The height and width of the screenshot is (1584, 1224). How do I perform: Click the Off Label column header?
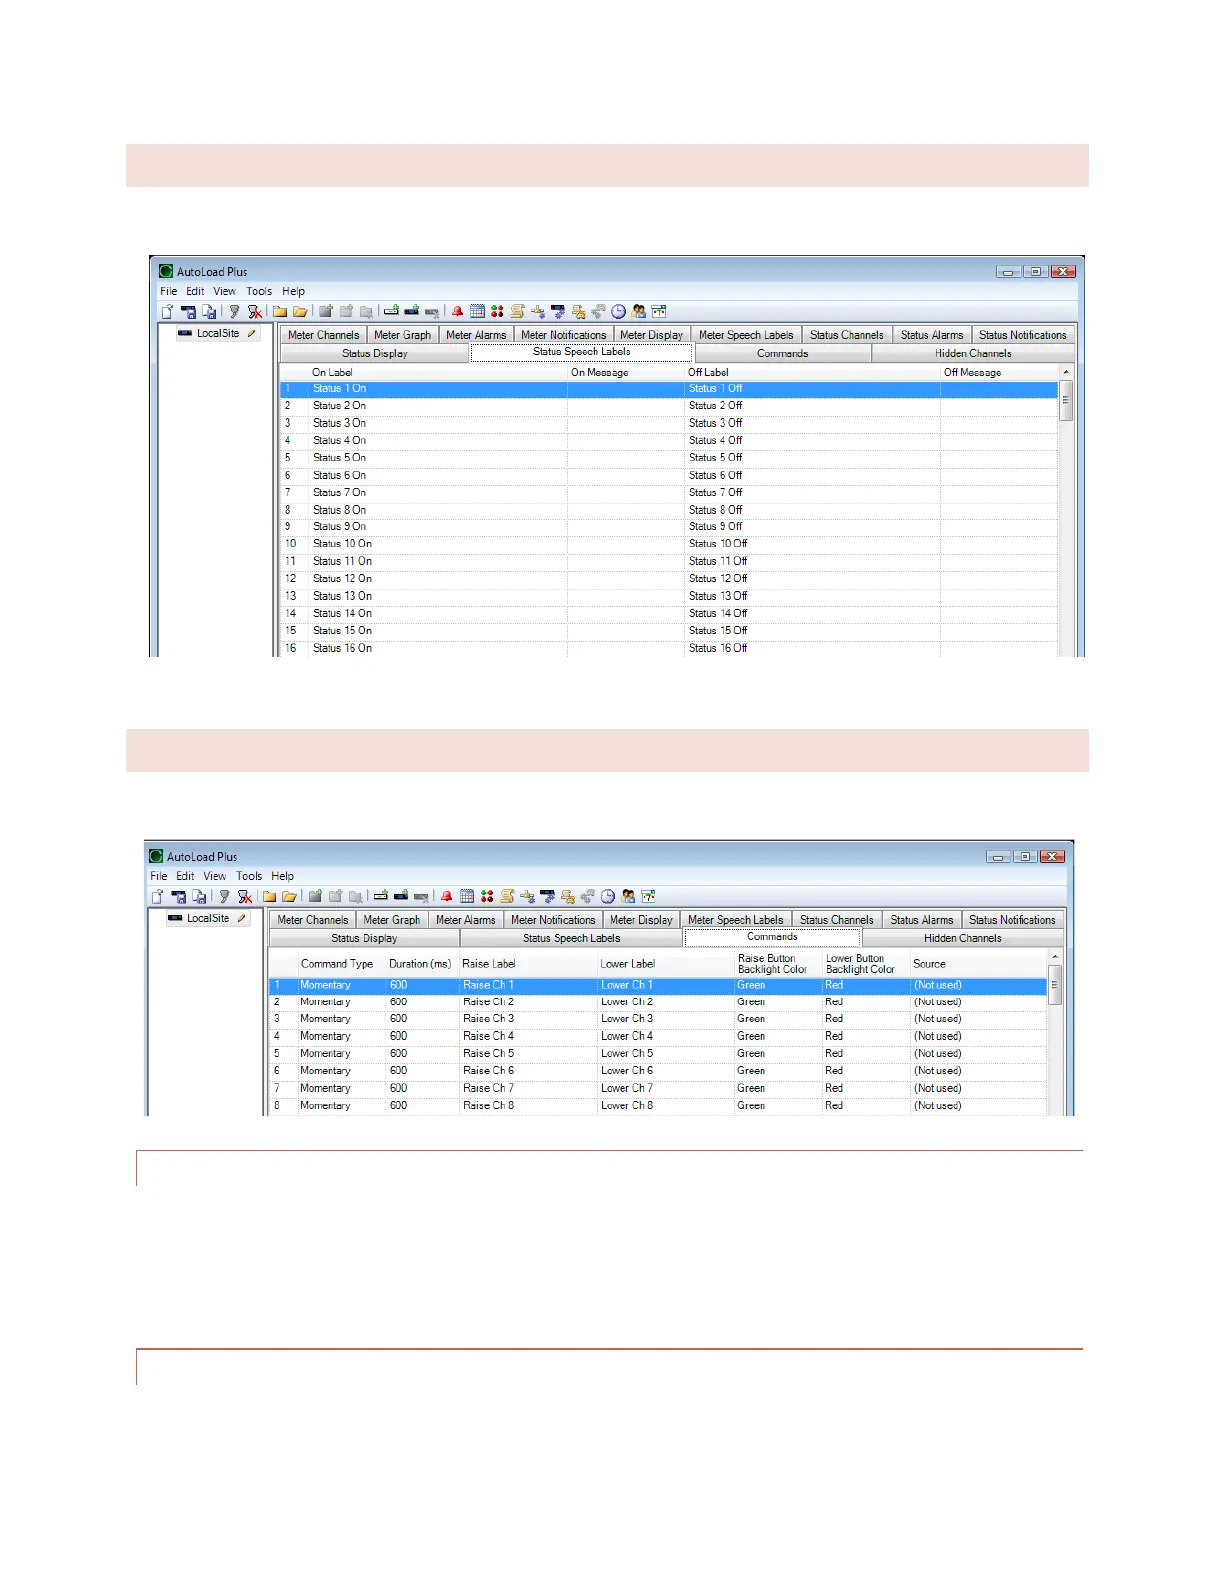[812, 372]
